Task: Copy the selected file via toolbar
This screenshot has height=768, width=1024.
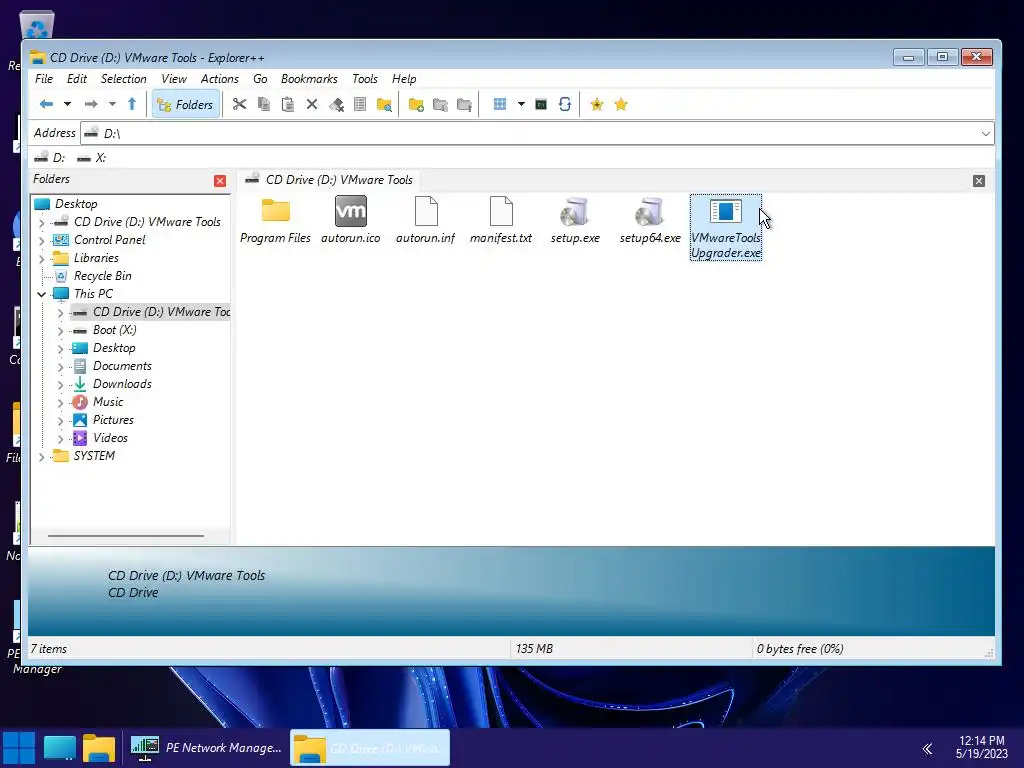Action: point(264,104)
